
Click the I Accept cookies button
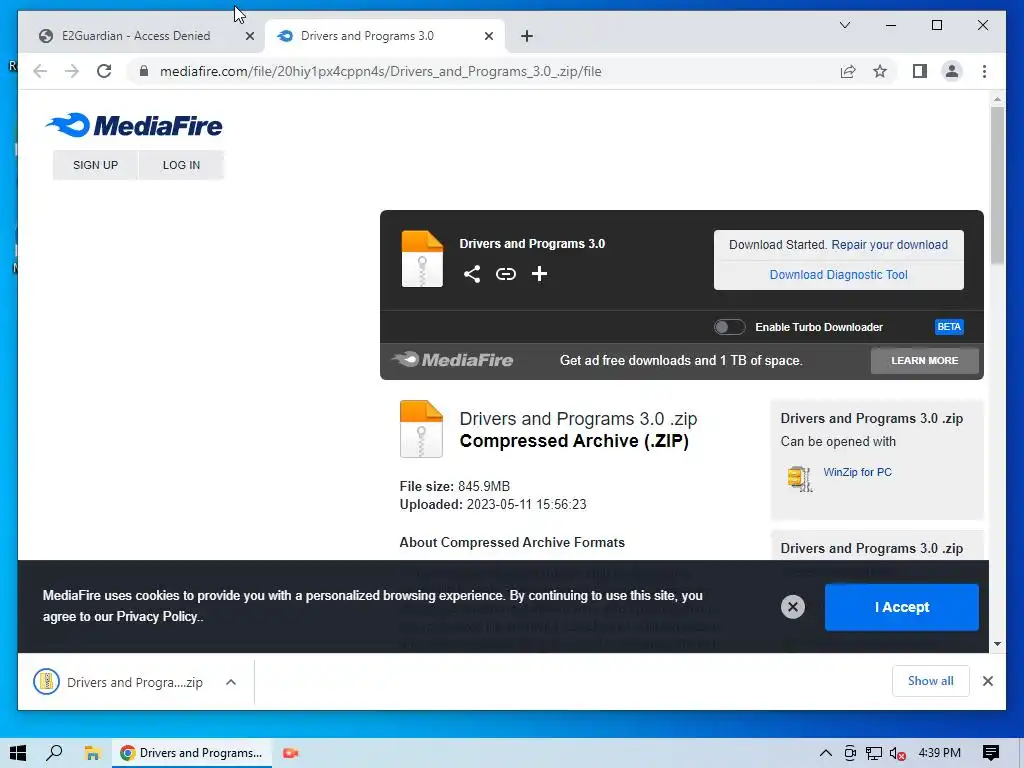901,607
